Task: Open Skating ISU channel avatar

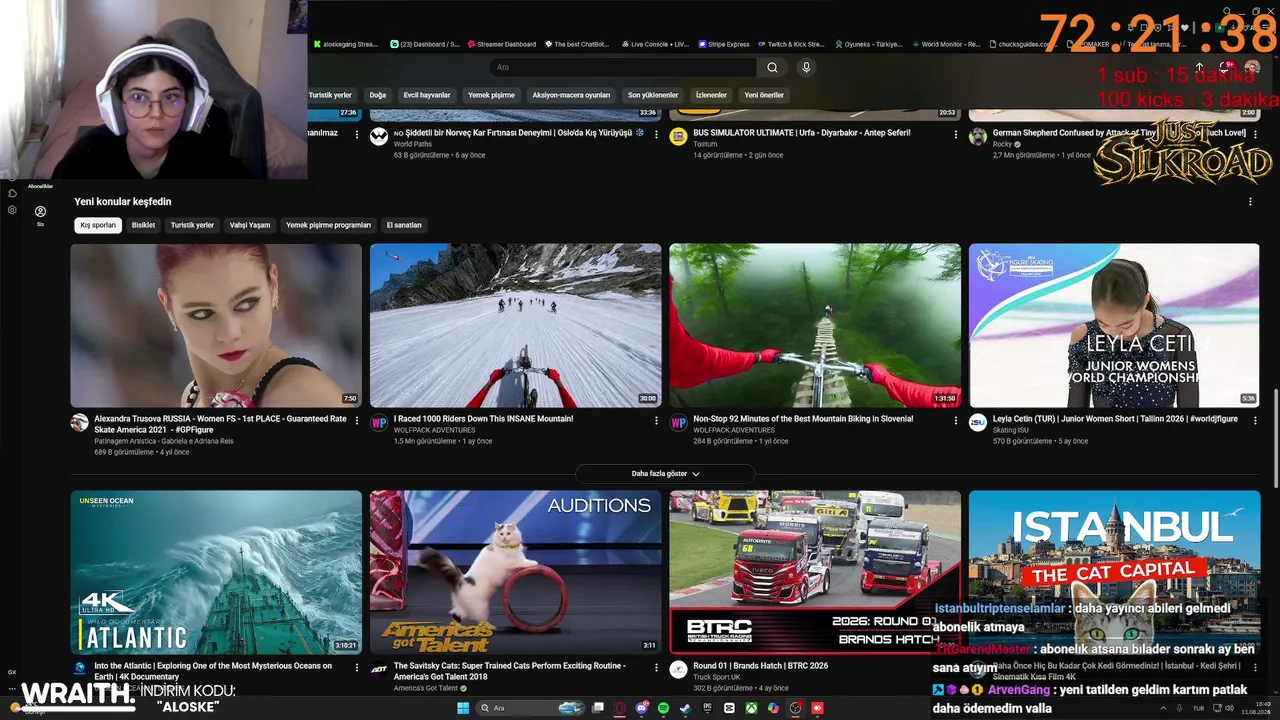Action: pos(978,423)
